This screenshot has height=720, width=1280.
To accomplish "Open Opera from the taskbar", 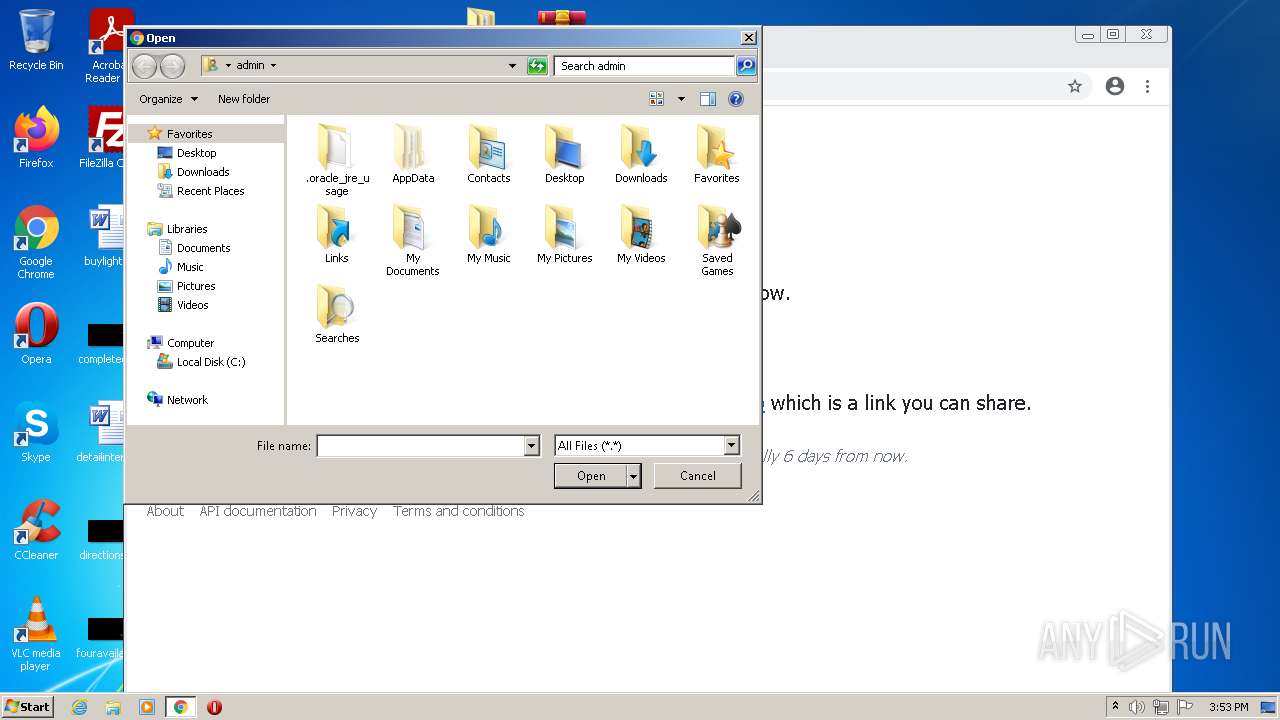I will pyautogui.click(x=214, y=707).
